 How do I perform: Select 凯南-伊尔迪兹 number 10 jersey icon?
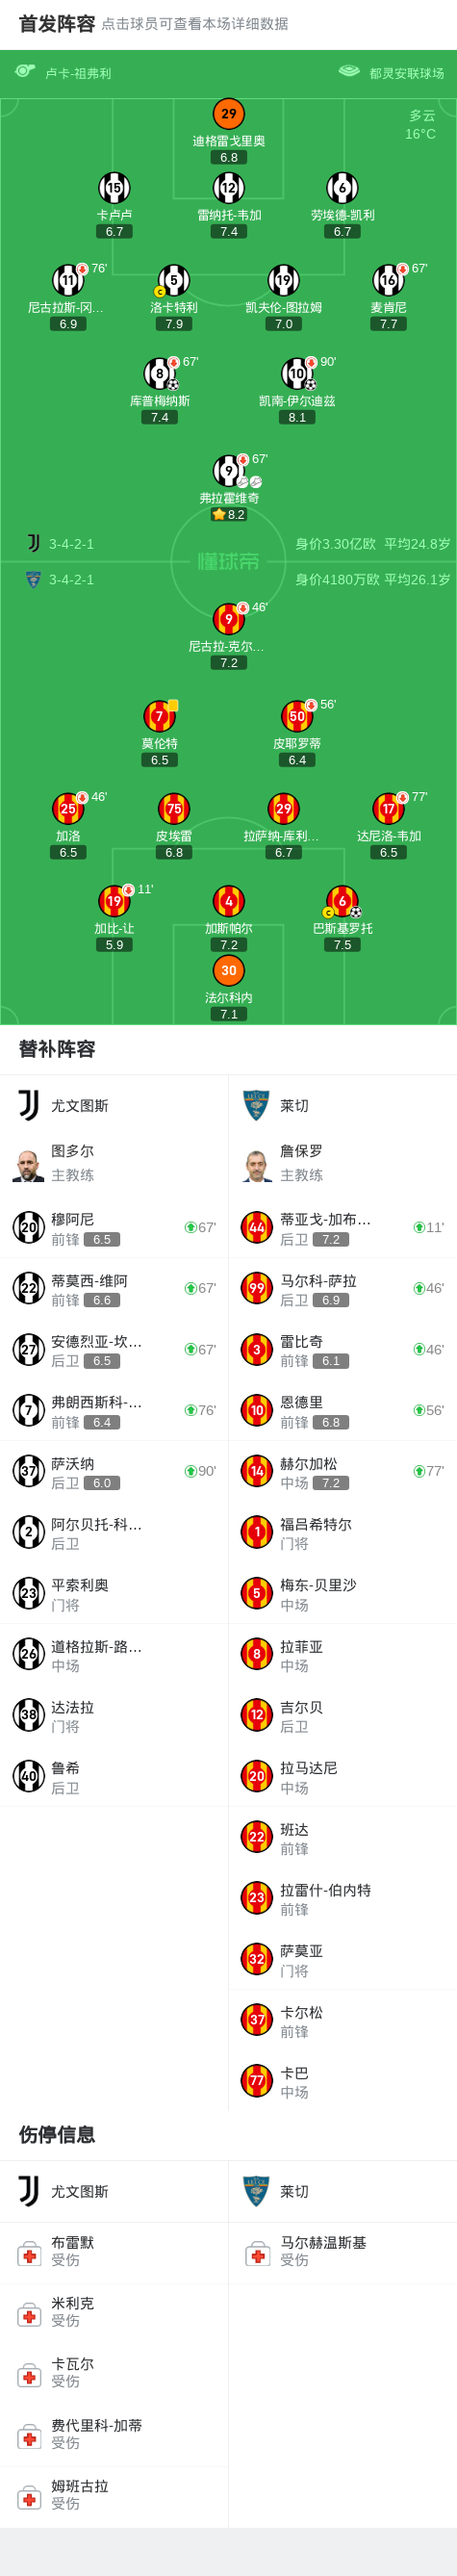297,373
